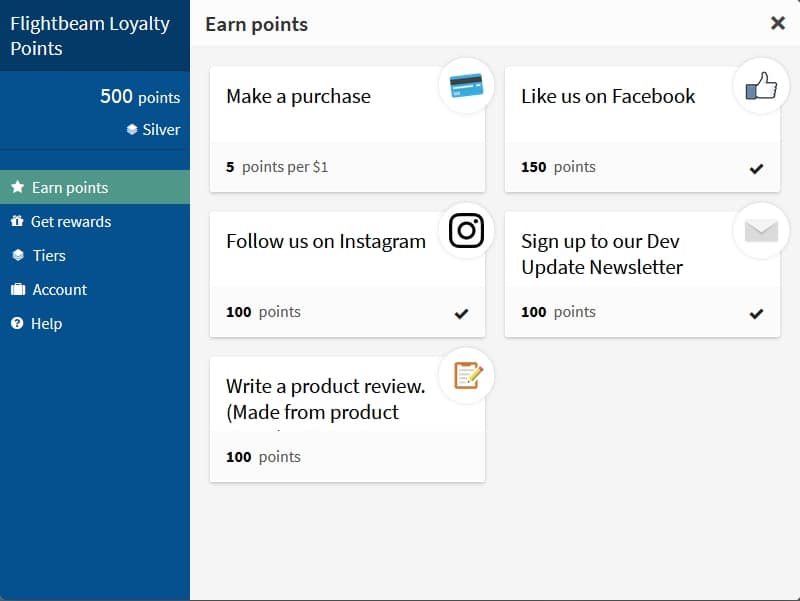
Task: Close the Earn points panel
Action: tap(777, 23)
